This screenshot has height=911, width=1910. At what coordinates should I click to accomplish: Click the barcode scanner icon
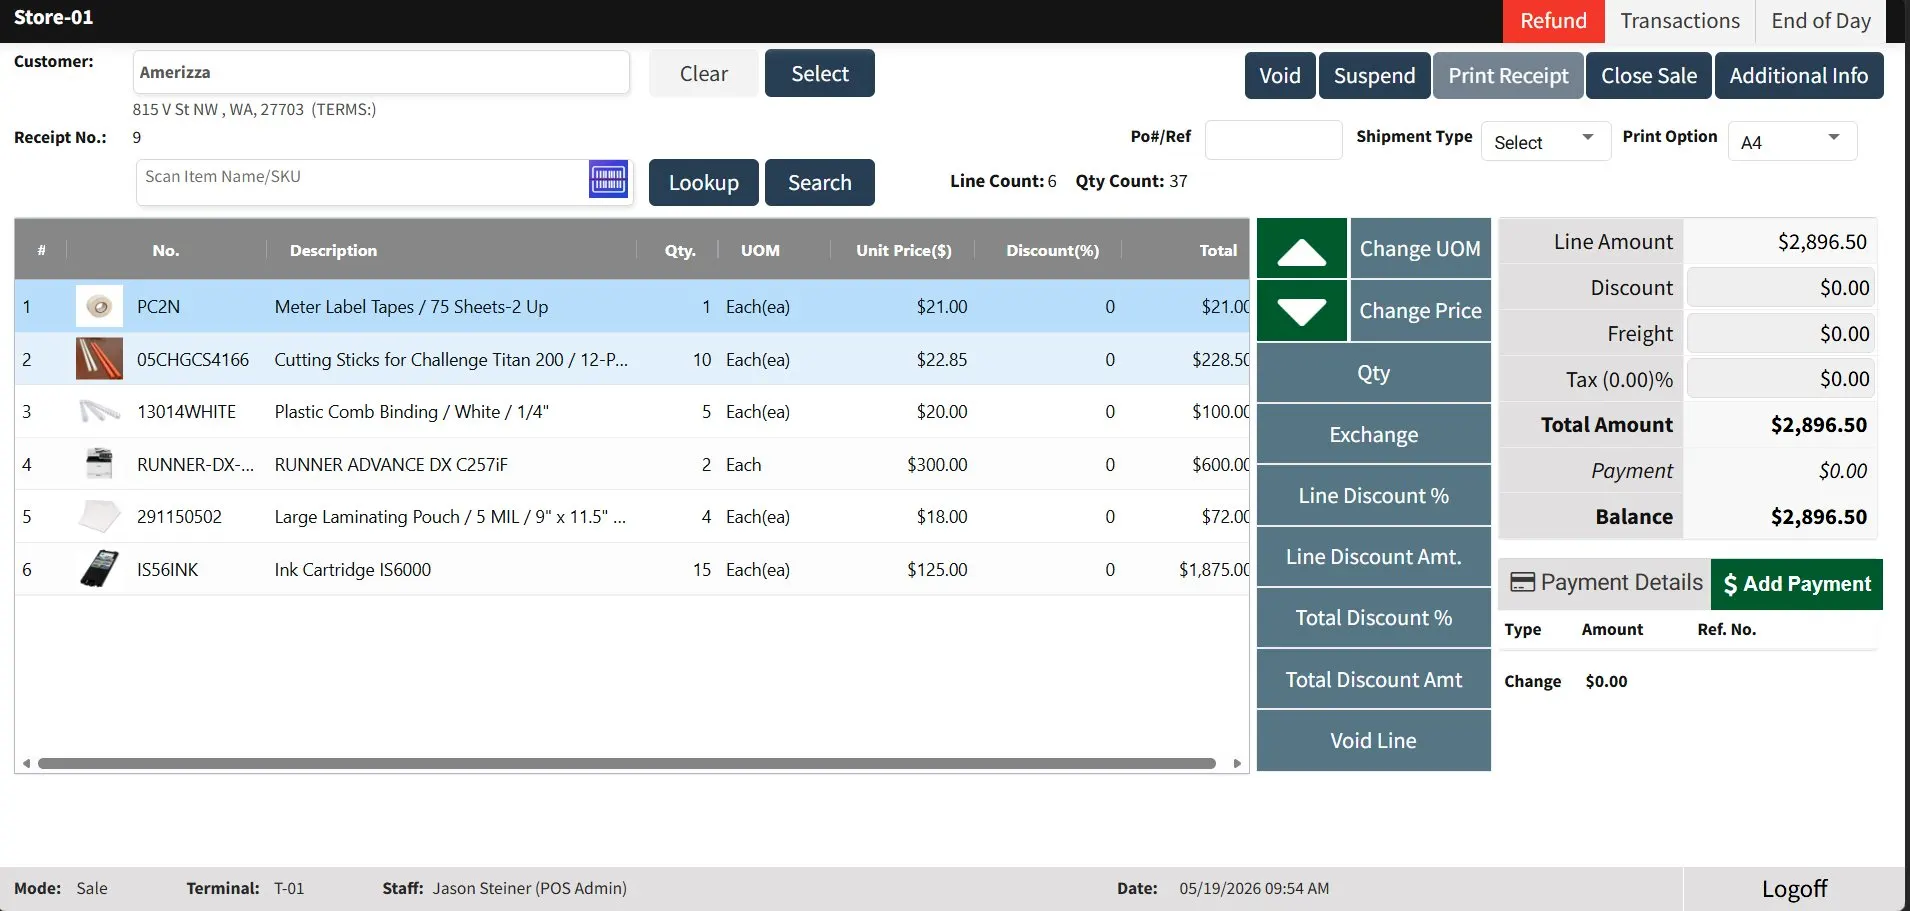[608, 179]
